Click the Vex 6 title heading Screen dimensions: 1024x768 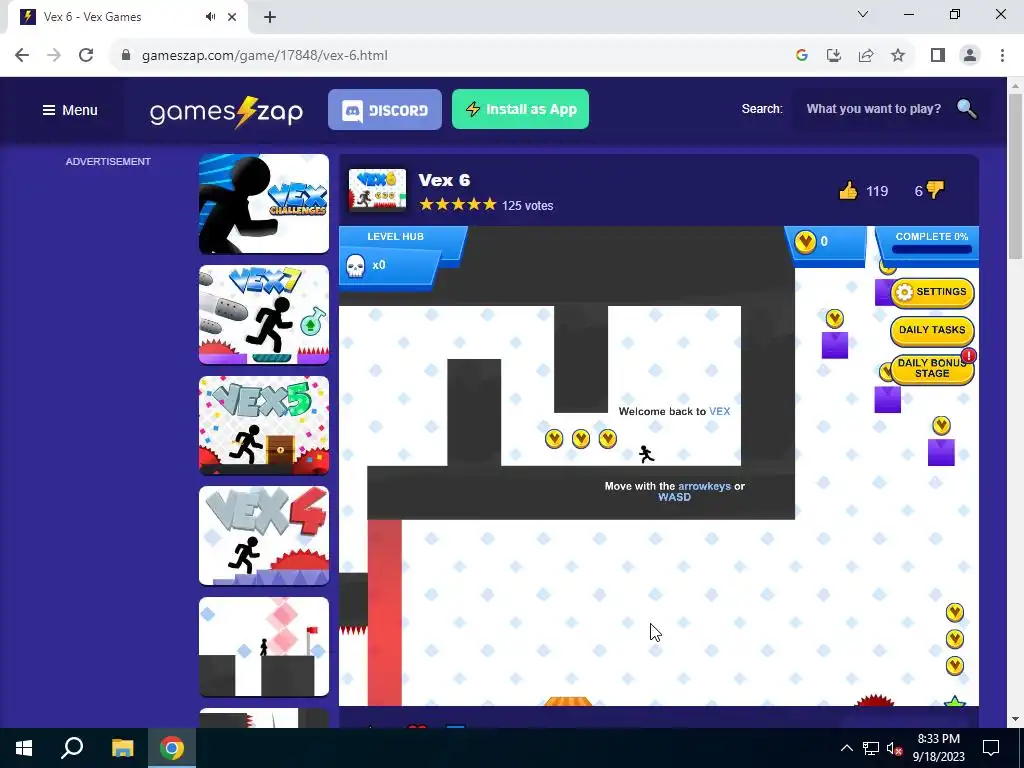(x=444, y=180)
